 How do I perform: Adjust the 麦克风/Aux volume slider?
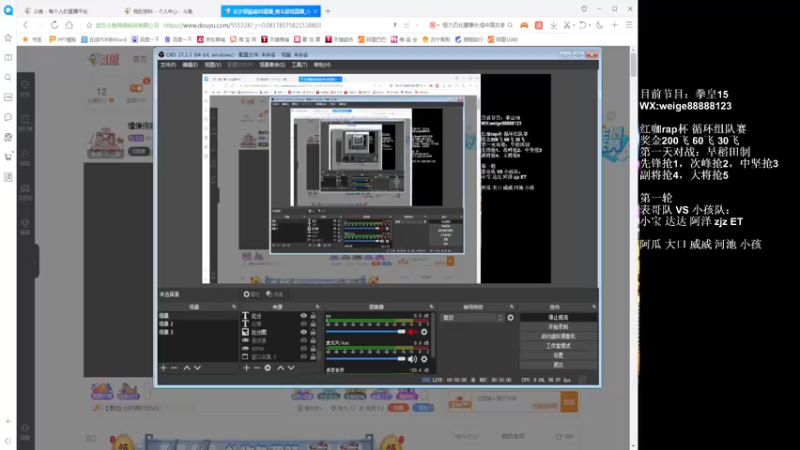pos(365,359)
